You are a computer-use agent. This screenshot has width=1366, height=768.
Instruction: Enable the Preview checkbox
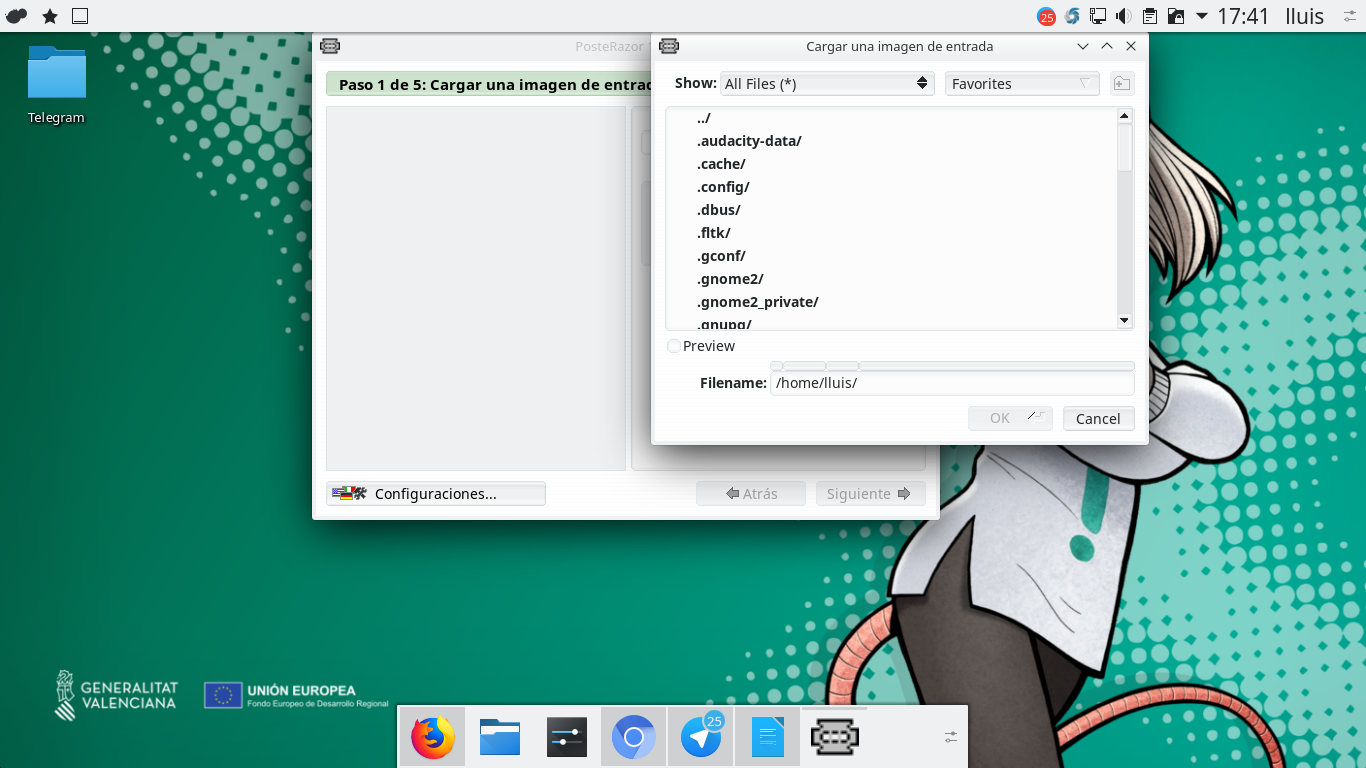tap(674, 346)
